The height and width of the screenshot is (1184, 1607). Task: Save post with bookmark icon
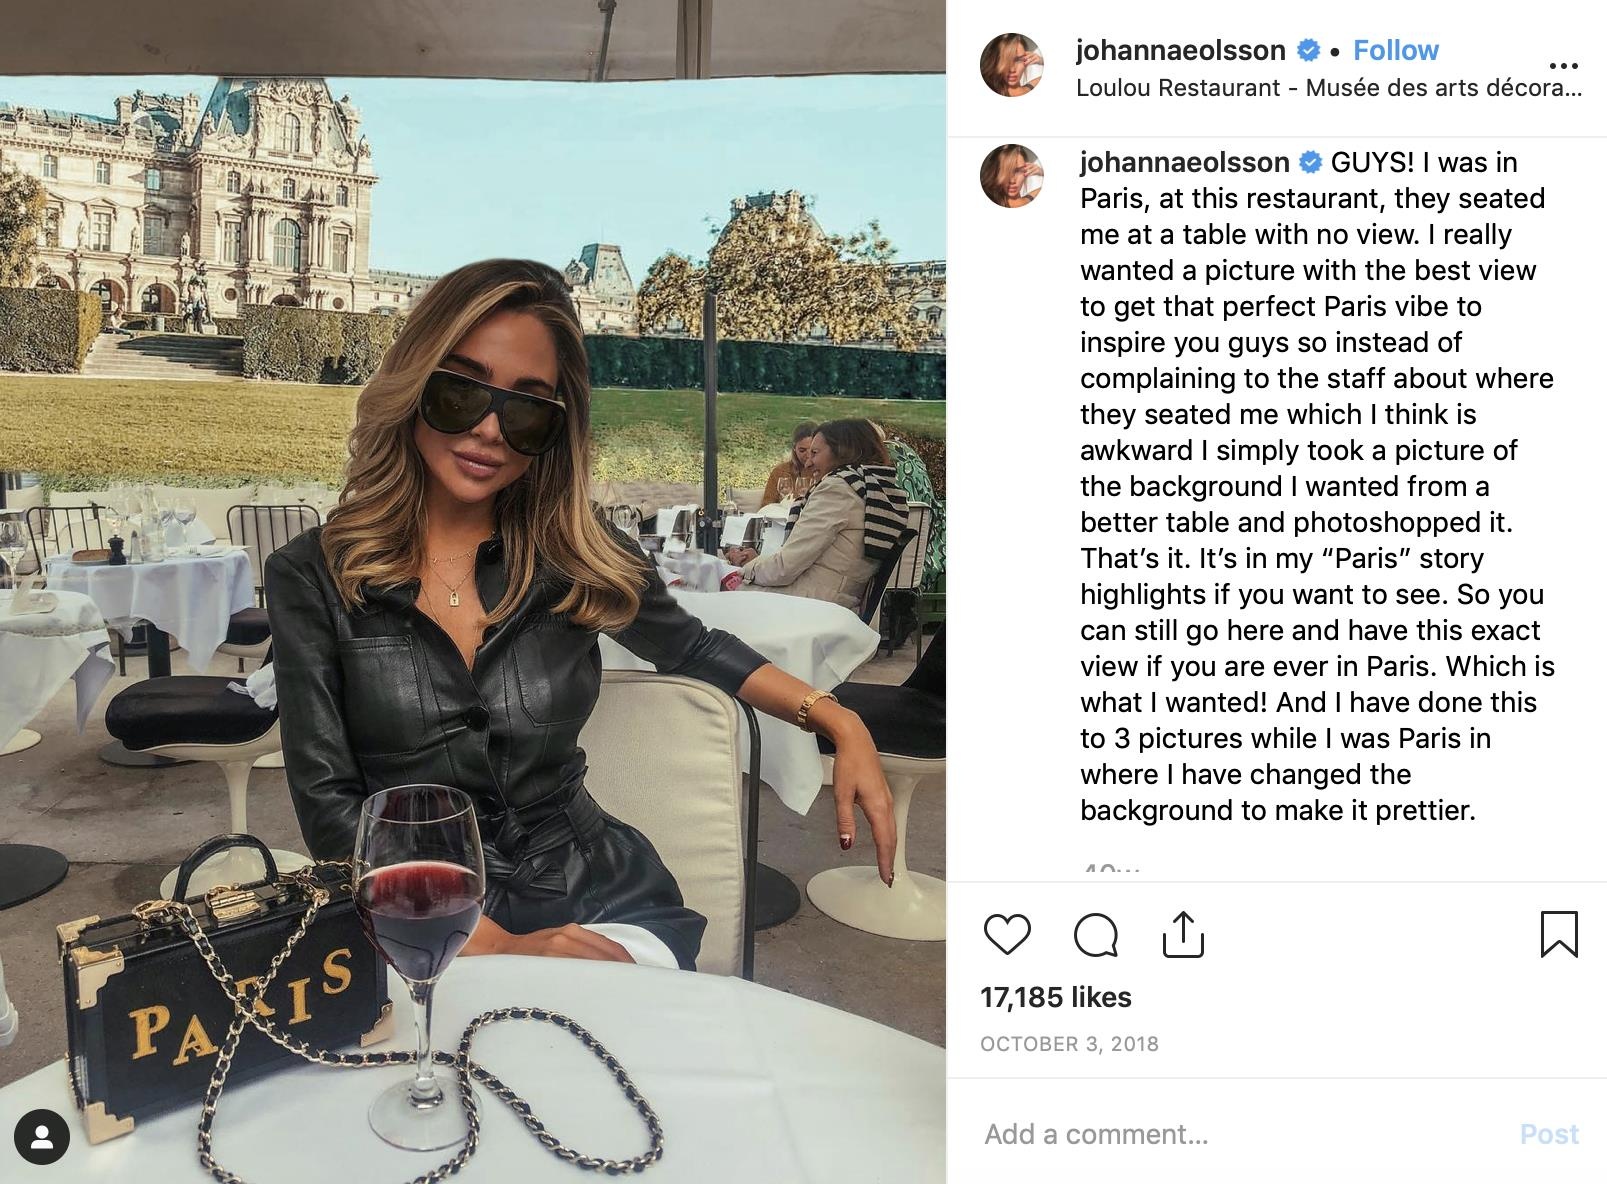pyautogui.click(x=1558, y=934)
